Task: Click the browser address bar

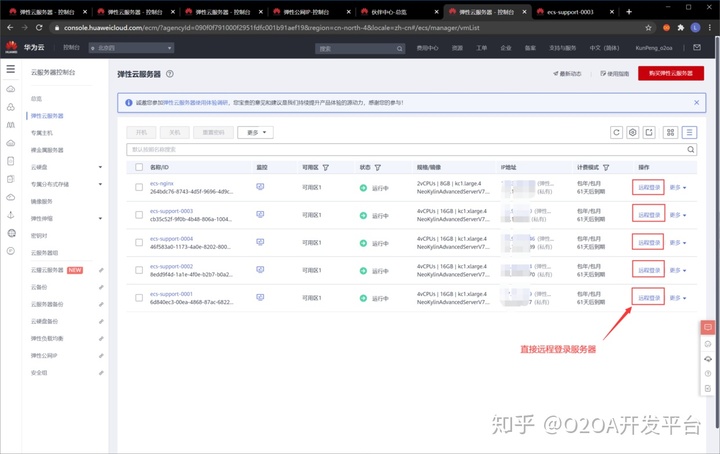Action: [x=349, y=28]
